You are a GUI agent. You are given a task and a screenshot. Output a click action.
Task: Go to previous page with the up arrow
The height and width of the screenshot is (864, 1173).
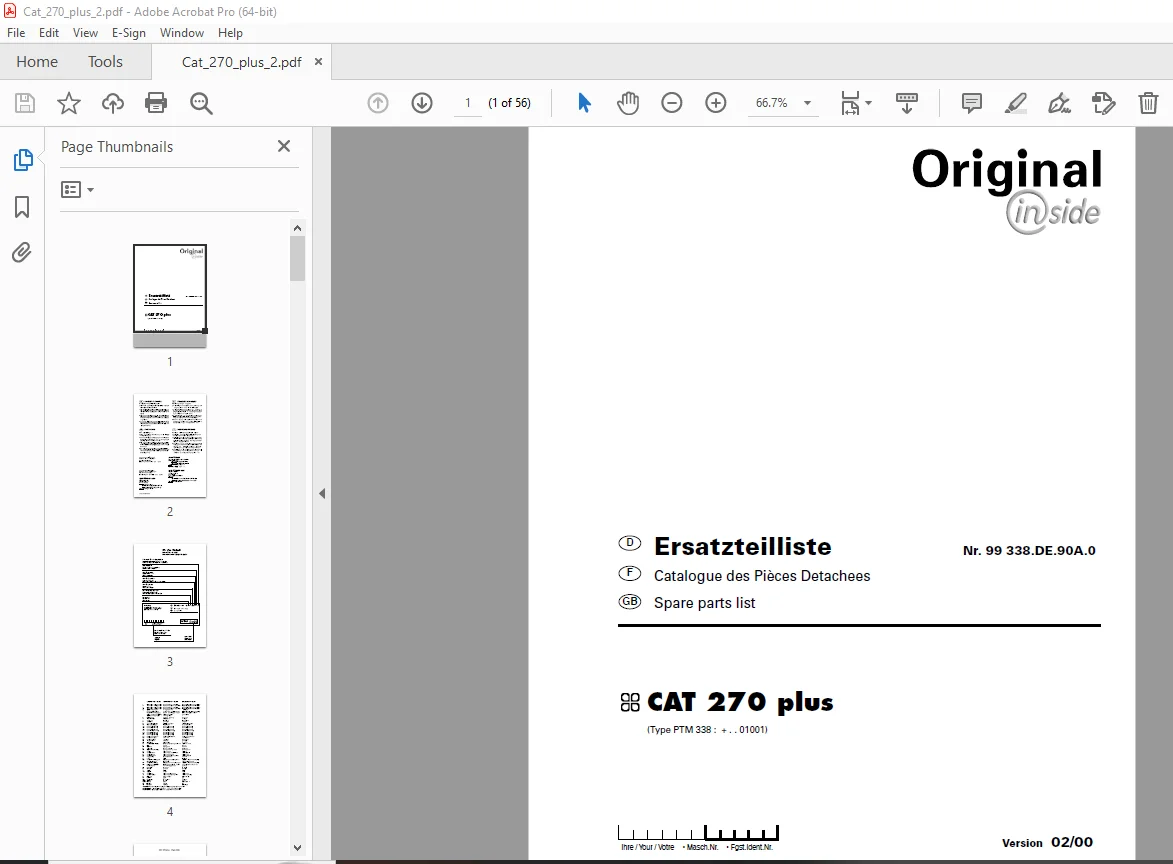pyautogui.click(x=378, y=103)
